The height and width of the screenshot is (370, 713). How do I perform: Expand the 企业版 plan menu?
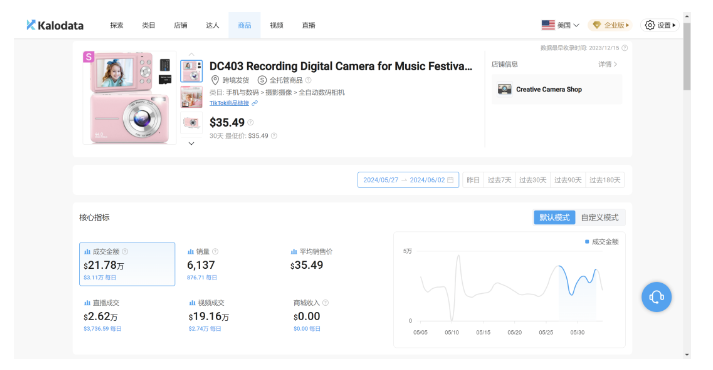tap(610, 25)
